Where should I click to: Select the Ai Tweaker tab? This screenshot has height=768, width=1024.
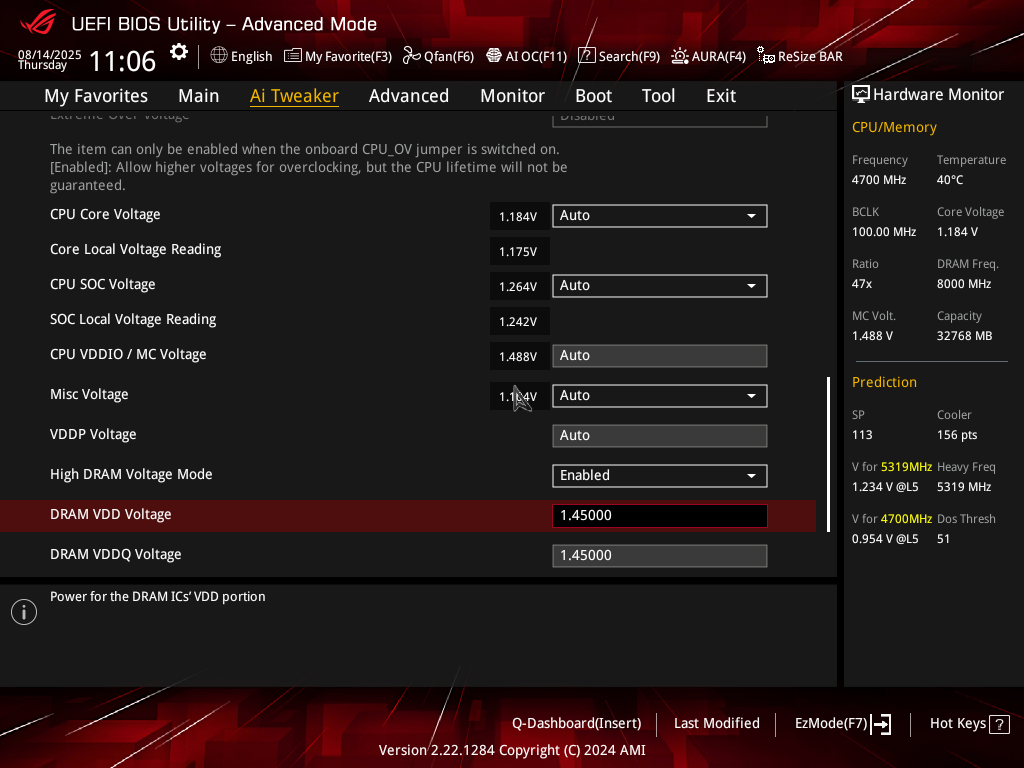pyautogui.click(x=294, y=96)
